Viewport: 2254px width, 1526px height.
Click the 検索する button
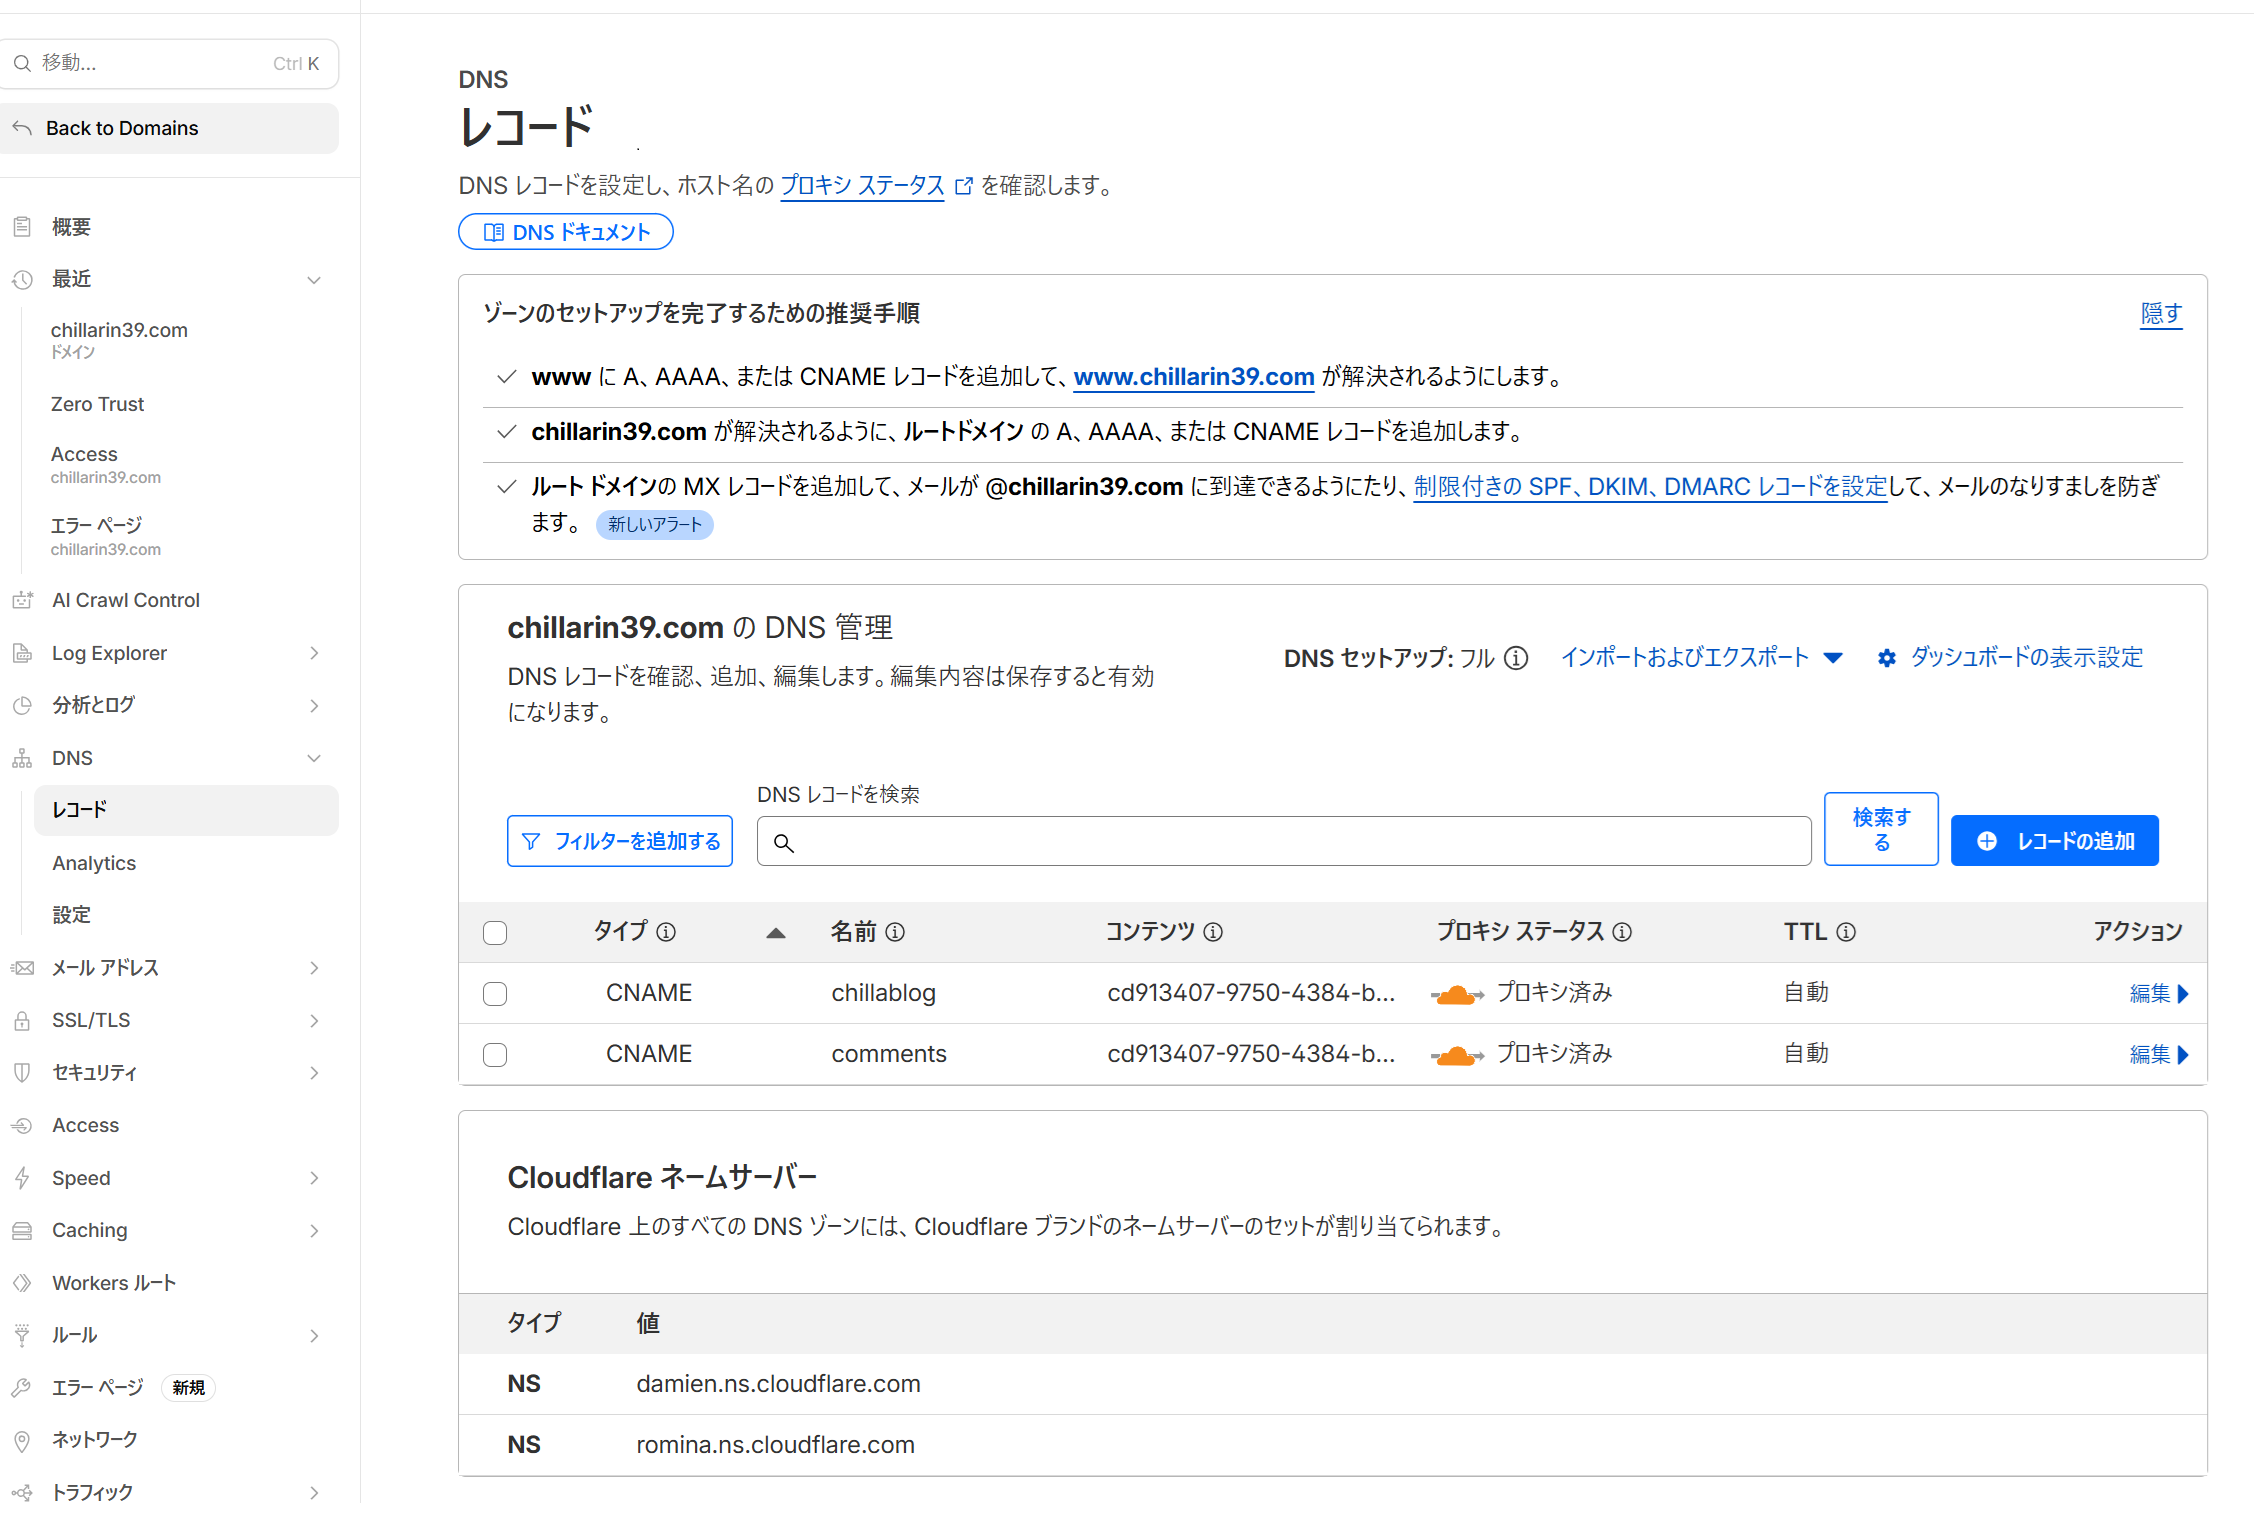tap(1881, 829)
